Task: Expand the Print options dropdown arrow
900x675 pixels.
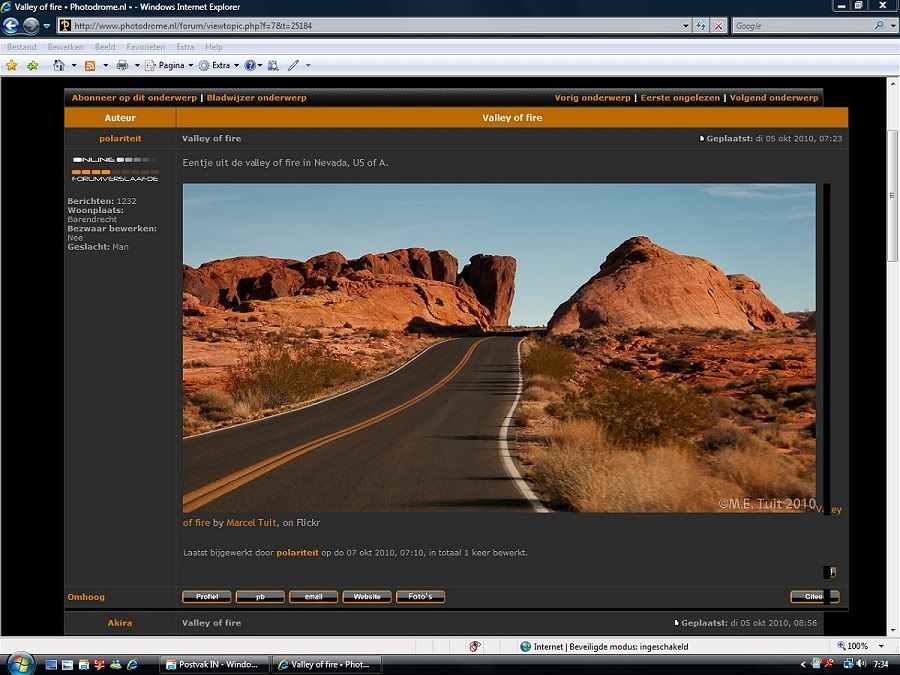Action: [x=137, y=65]
